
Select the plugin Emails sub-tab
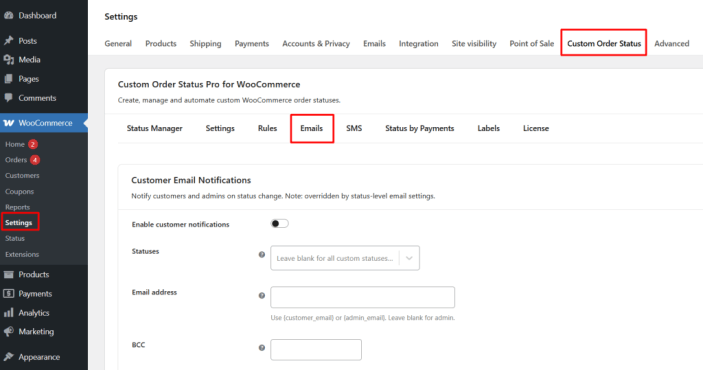[x=312, y=128]
